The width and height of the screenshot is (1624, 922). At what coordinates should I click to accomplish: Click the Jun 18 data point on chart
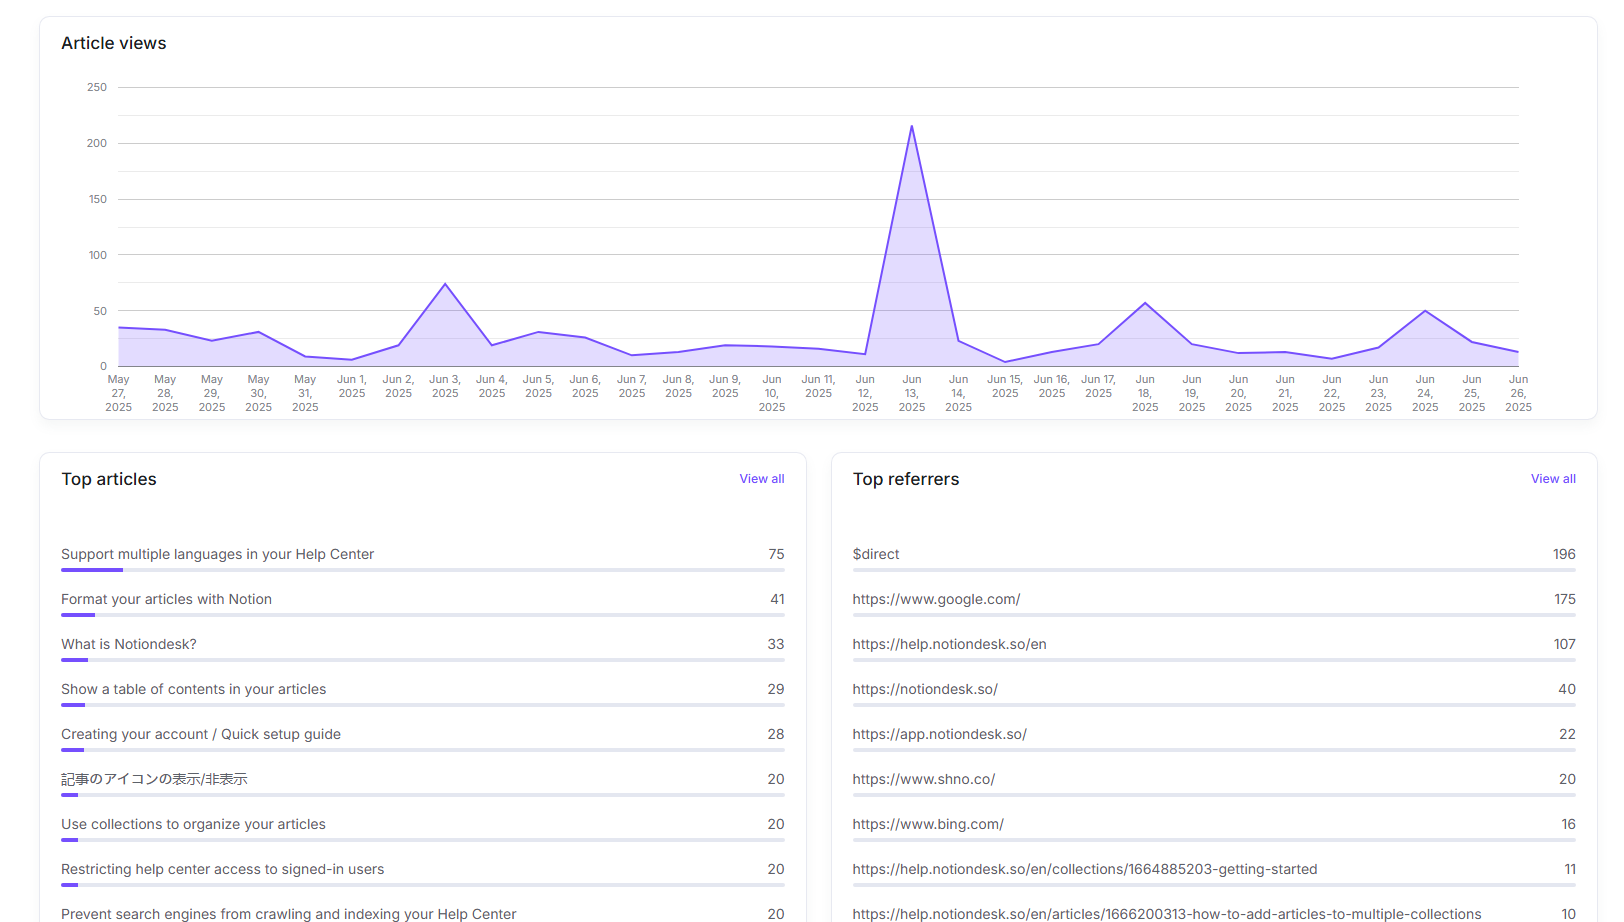[1145, 303]
